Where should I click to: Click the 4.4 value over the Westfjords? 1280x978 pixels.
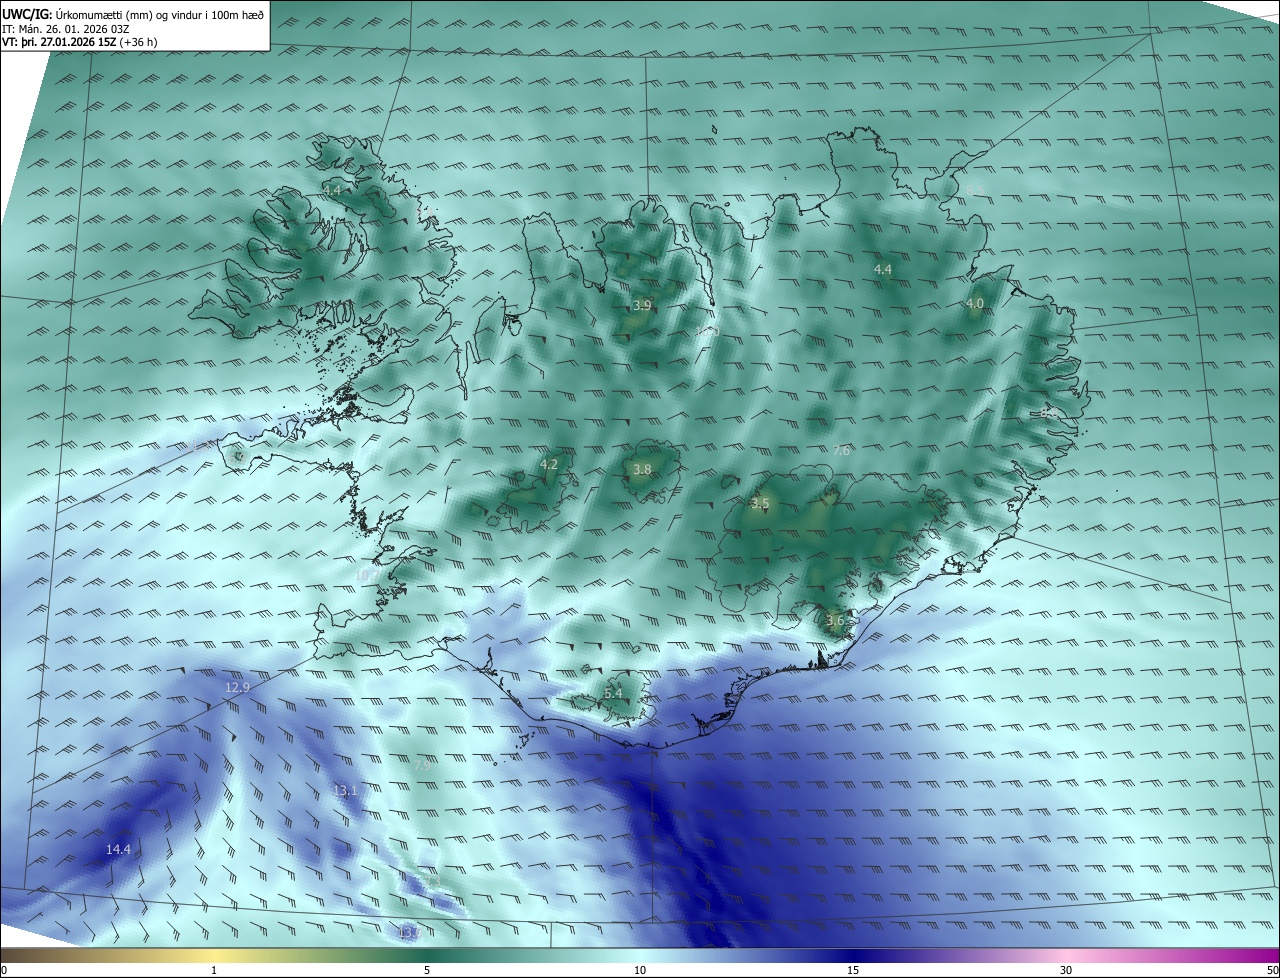point(332,190)
